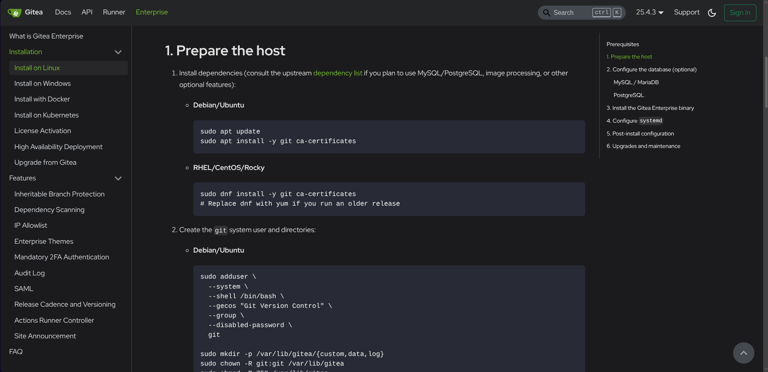Jump to 1. Prepare the host in contents
Viewport: 768px width, 372px height.
click(629, 57)
